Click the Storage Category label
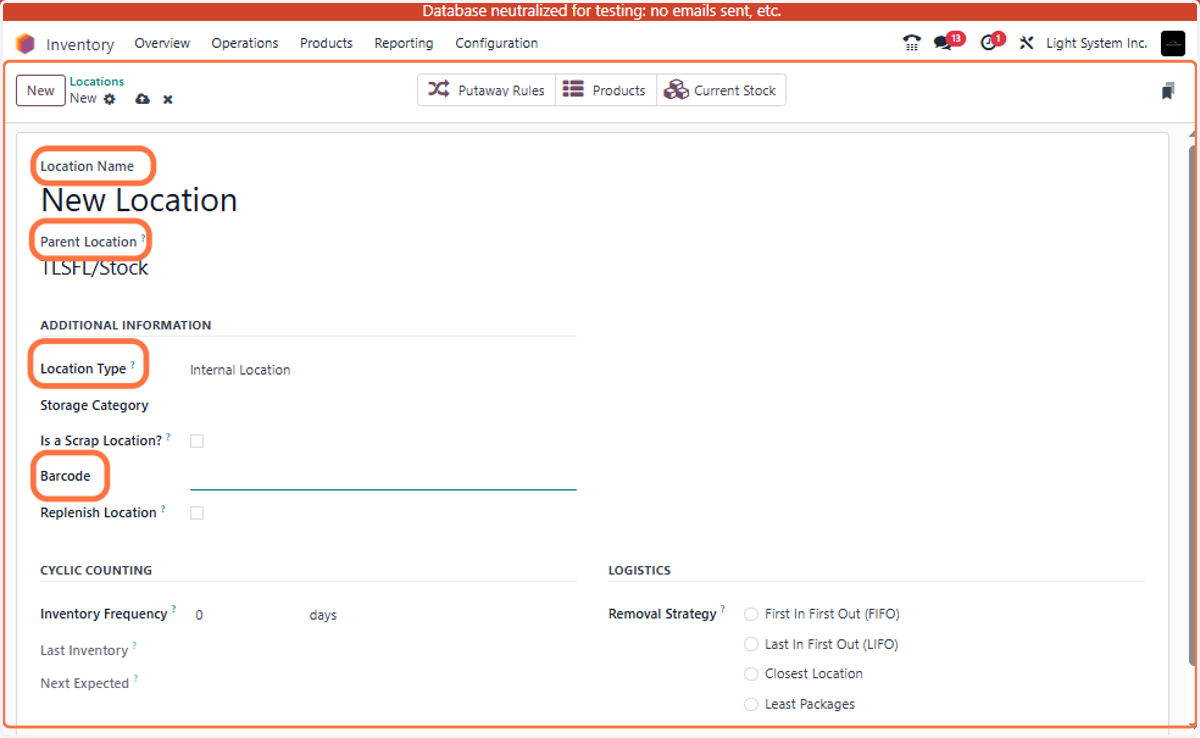1200x738 pixels. pyautogui.click(x=94, y=406)
